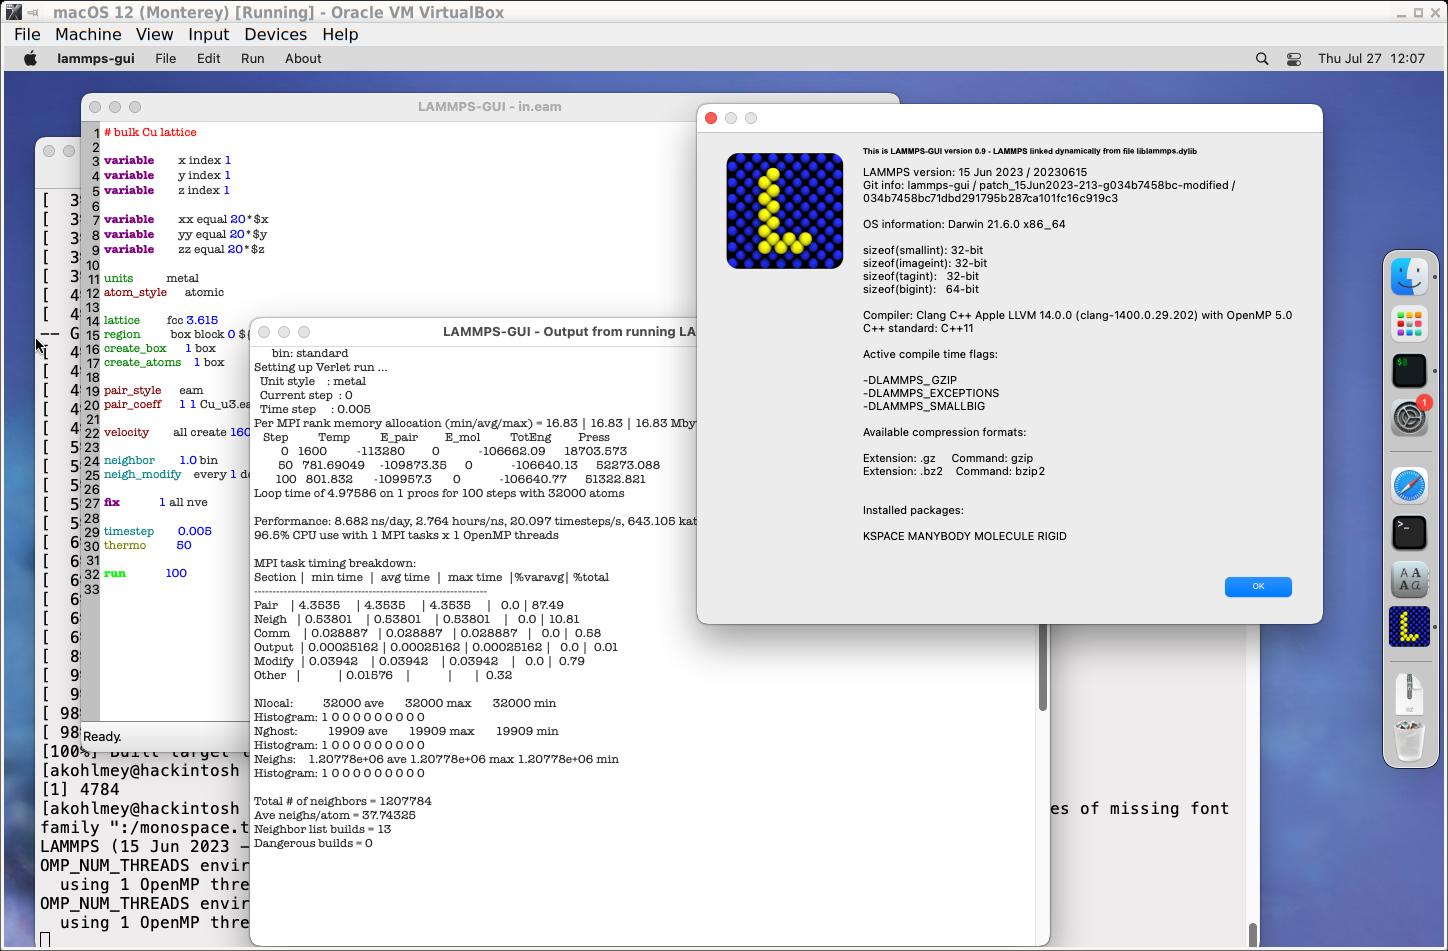Viewport: 1448px width, 951px height.
Task: Launch Safari from the dock
Action: click(1409, 487)
